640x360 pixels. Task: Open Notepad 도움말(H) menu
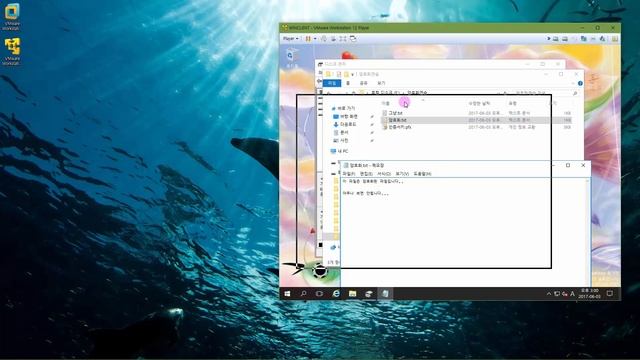(x=422, y=173)
